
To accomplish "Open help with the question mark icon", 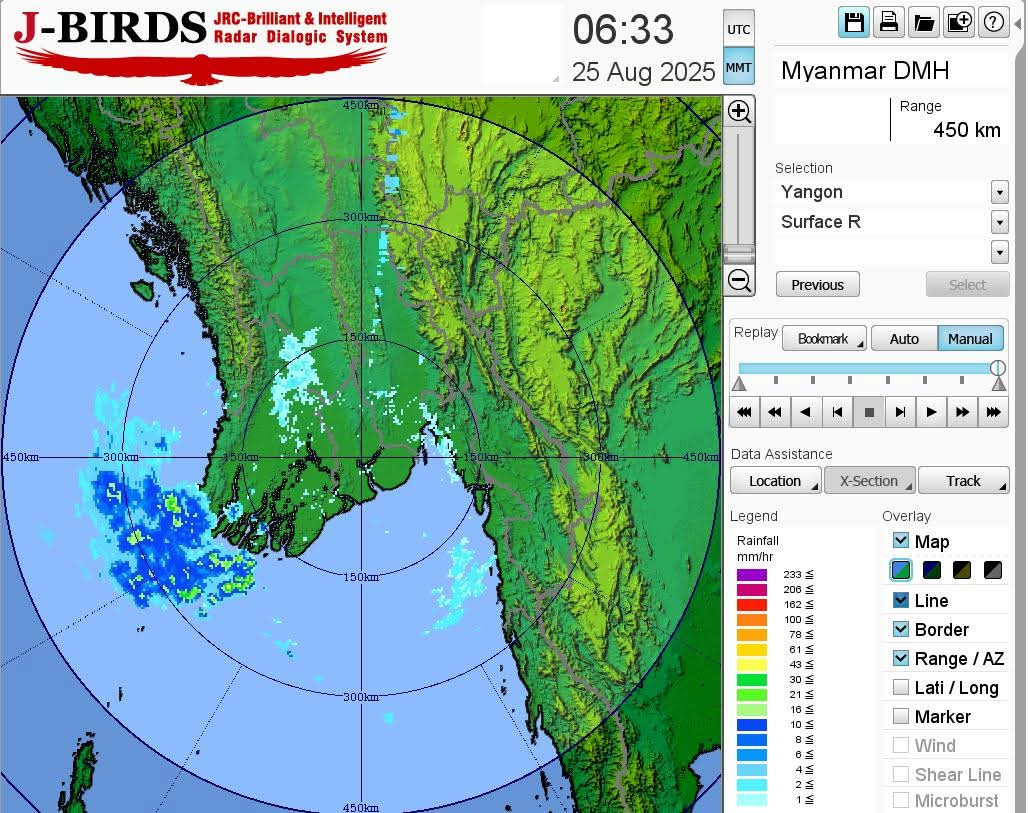I will click(x=993, y=23).
